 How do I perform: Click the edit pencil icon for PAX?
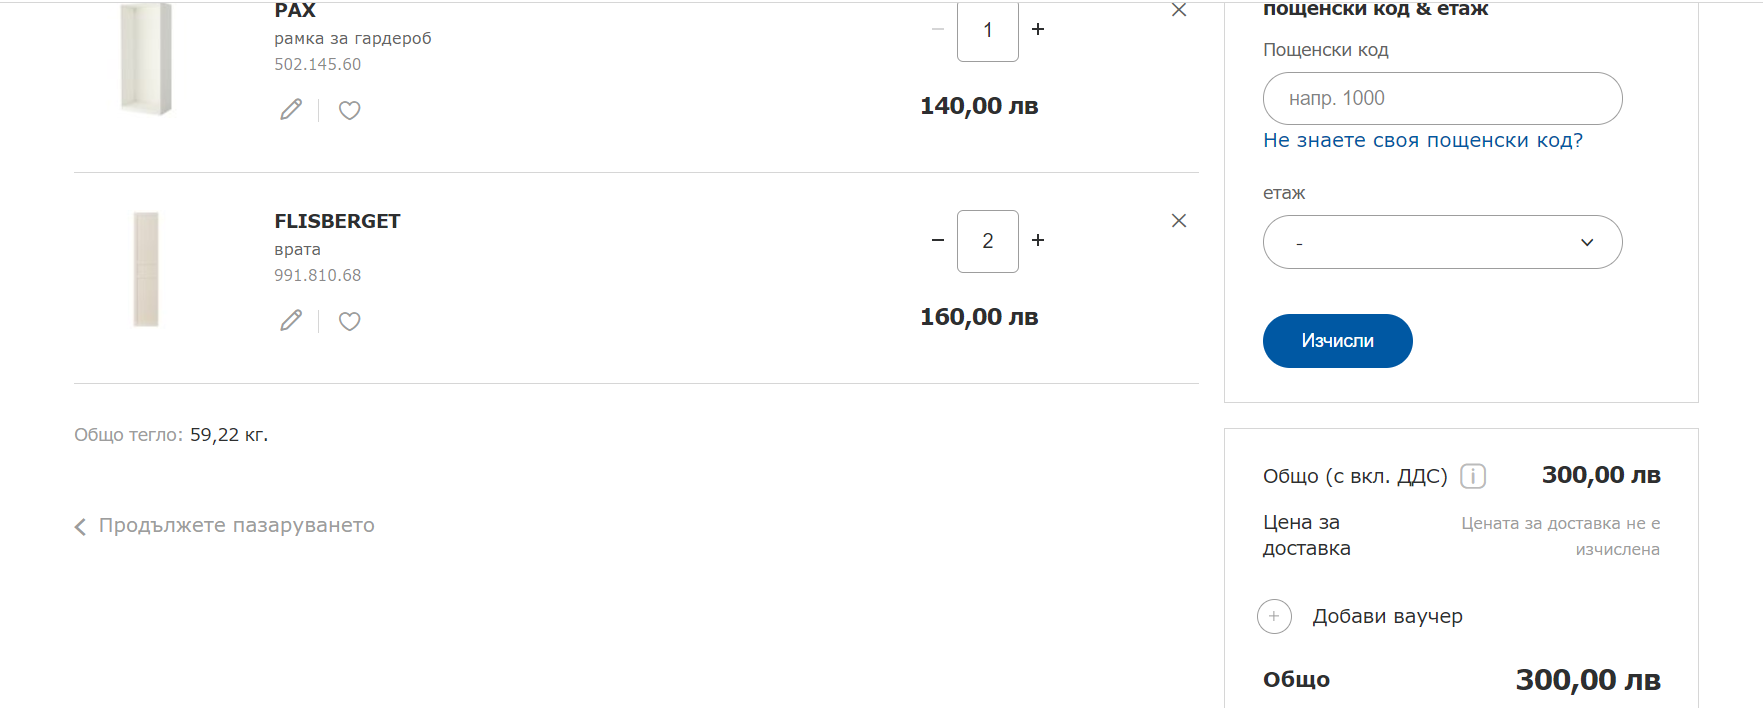(291, 110)
